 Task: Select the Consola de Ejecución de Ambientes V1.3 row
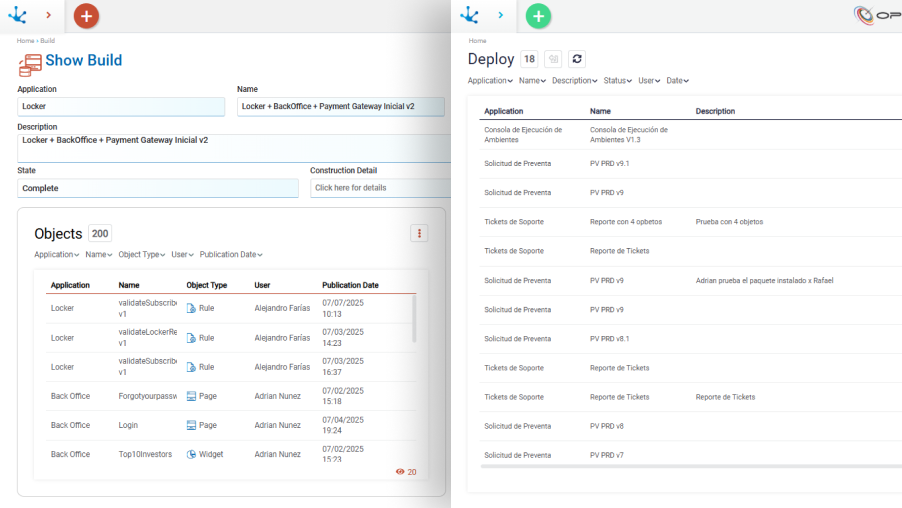pos(690,135)
